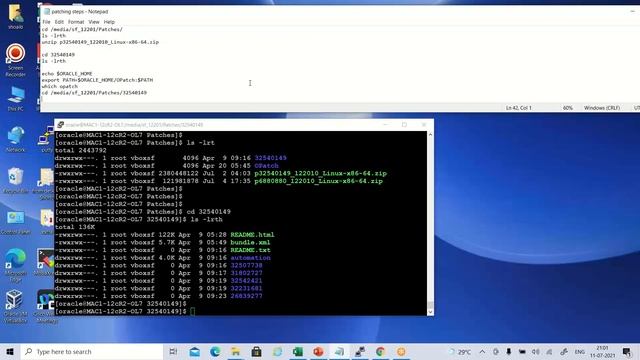This screenshot has height=360, width=640.
Task: Click the PuTTY terminal window title icon
Action: 60,124
